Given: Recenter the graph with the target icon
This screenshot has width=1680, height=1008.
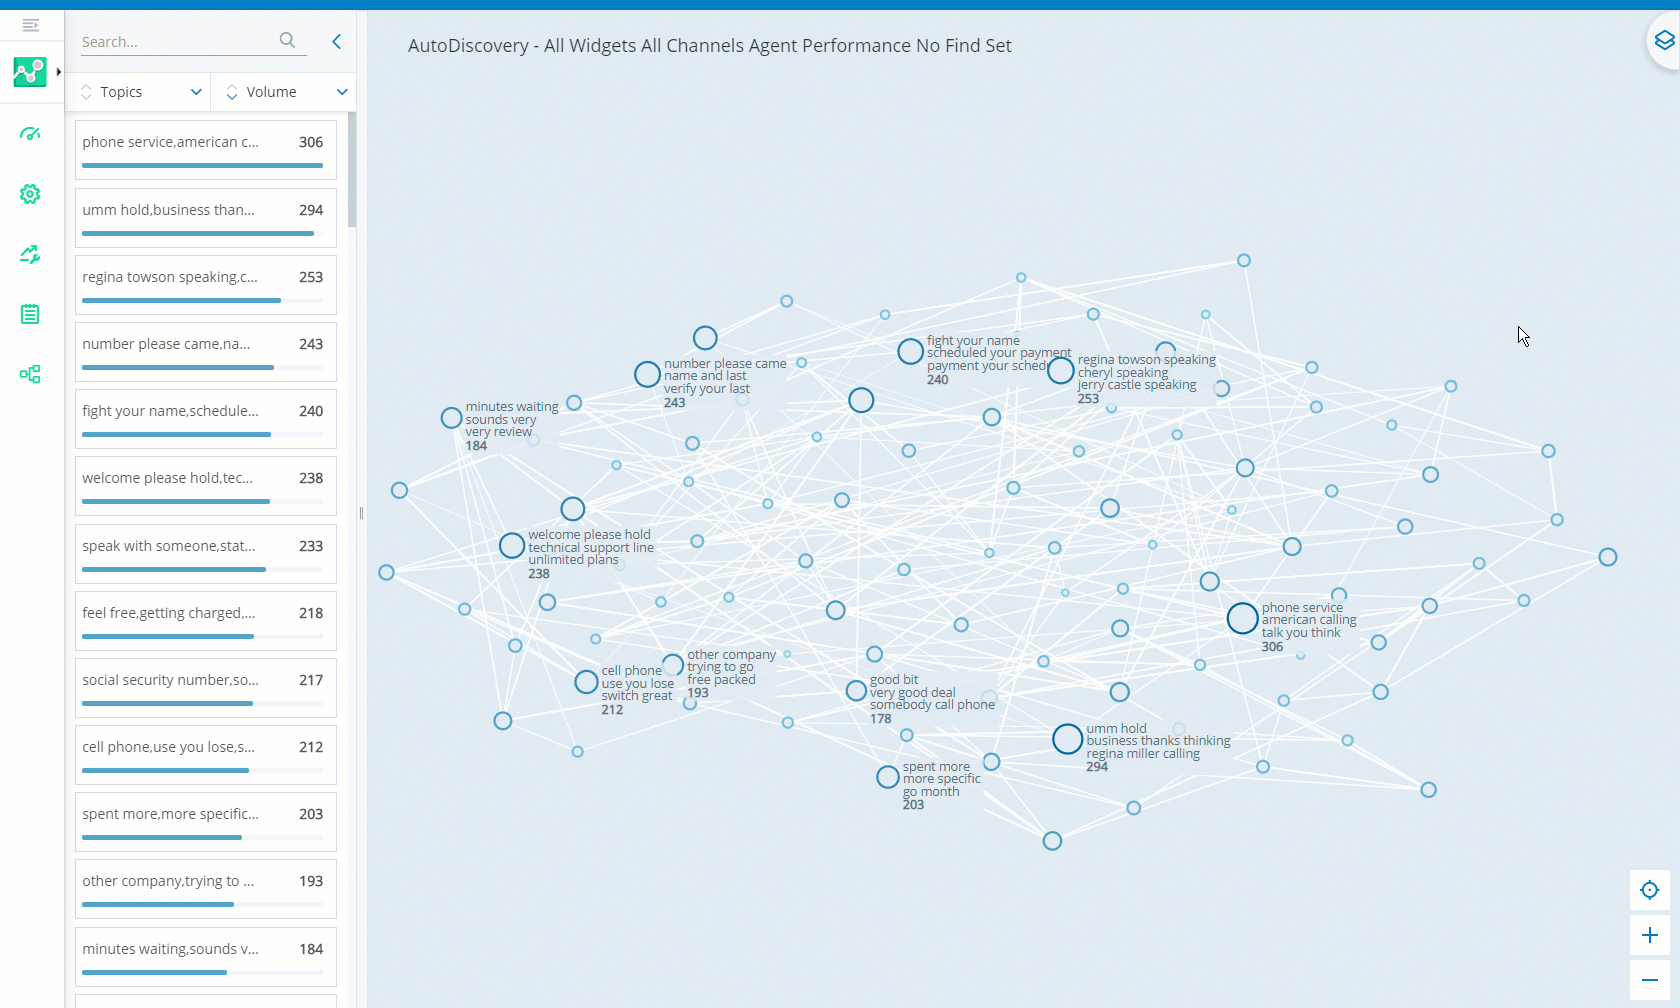Looking at the screenshot, I should click(1650, 890).
